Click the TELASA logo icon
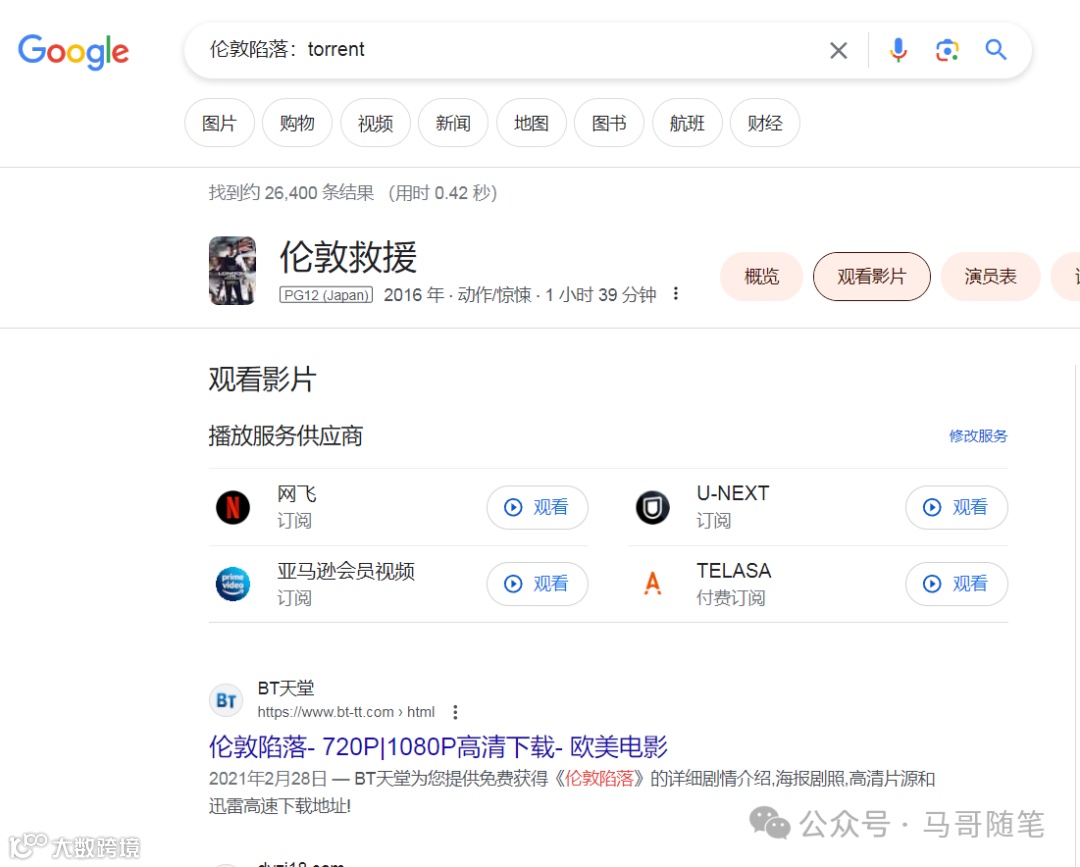The image size is (1080, 867). (652, 584)
